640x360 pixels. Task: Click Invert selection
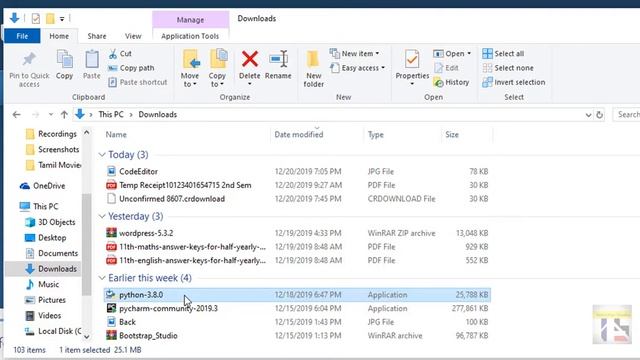(x=514, y=82)
